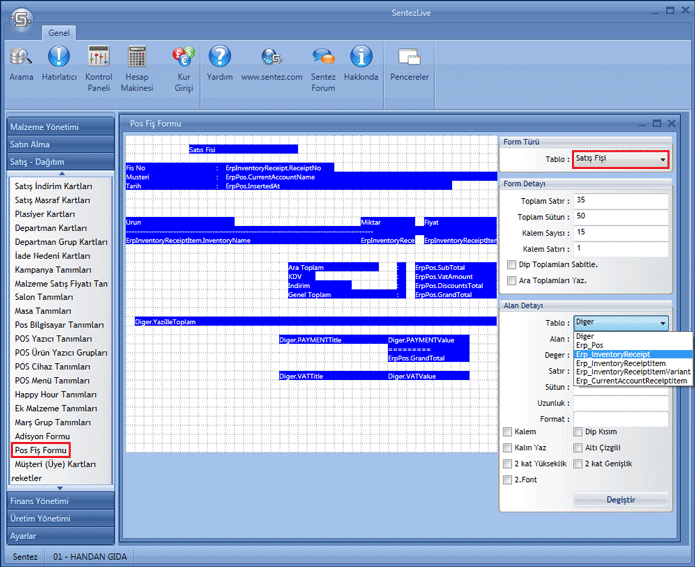Open Kontrol Paneli from the ribbon
The width and height of the screenshot is (695, 567).
point(99,58)
